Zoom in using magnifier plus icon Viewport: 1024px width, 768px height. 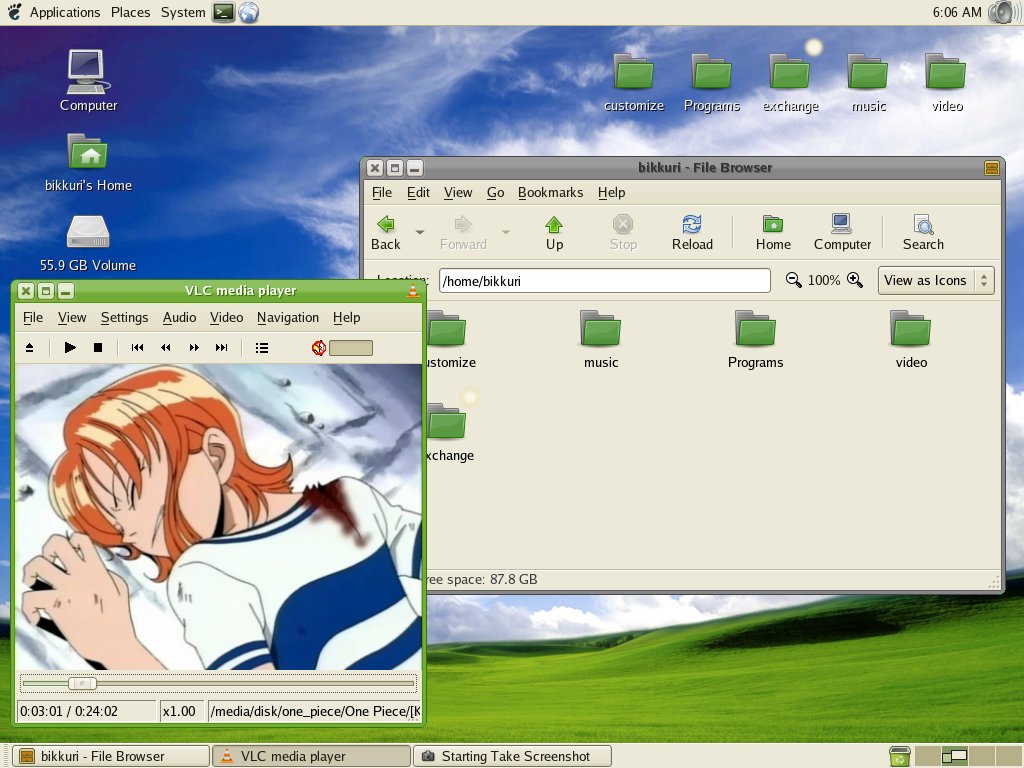855,280
